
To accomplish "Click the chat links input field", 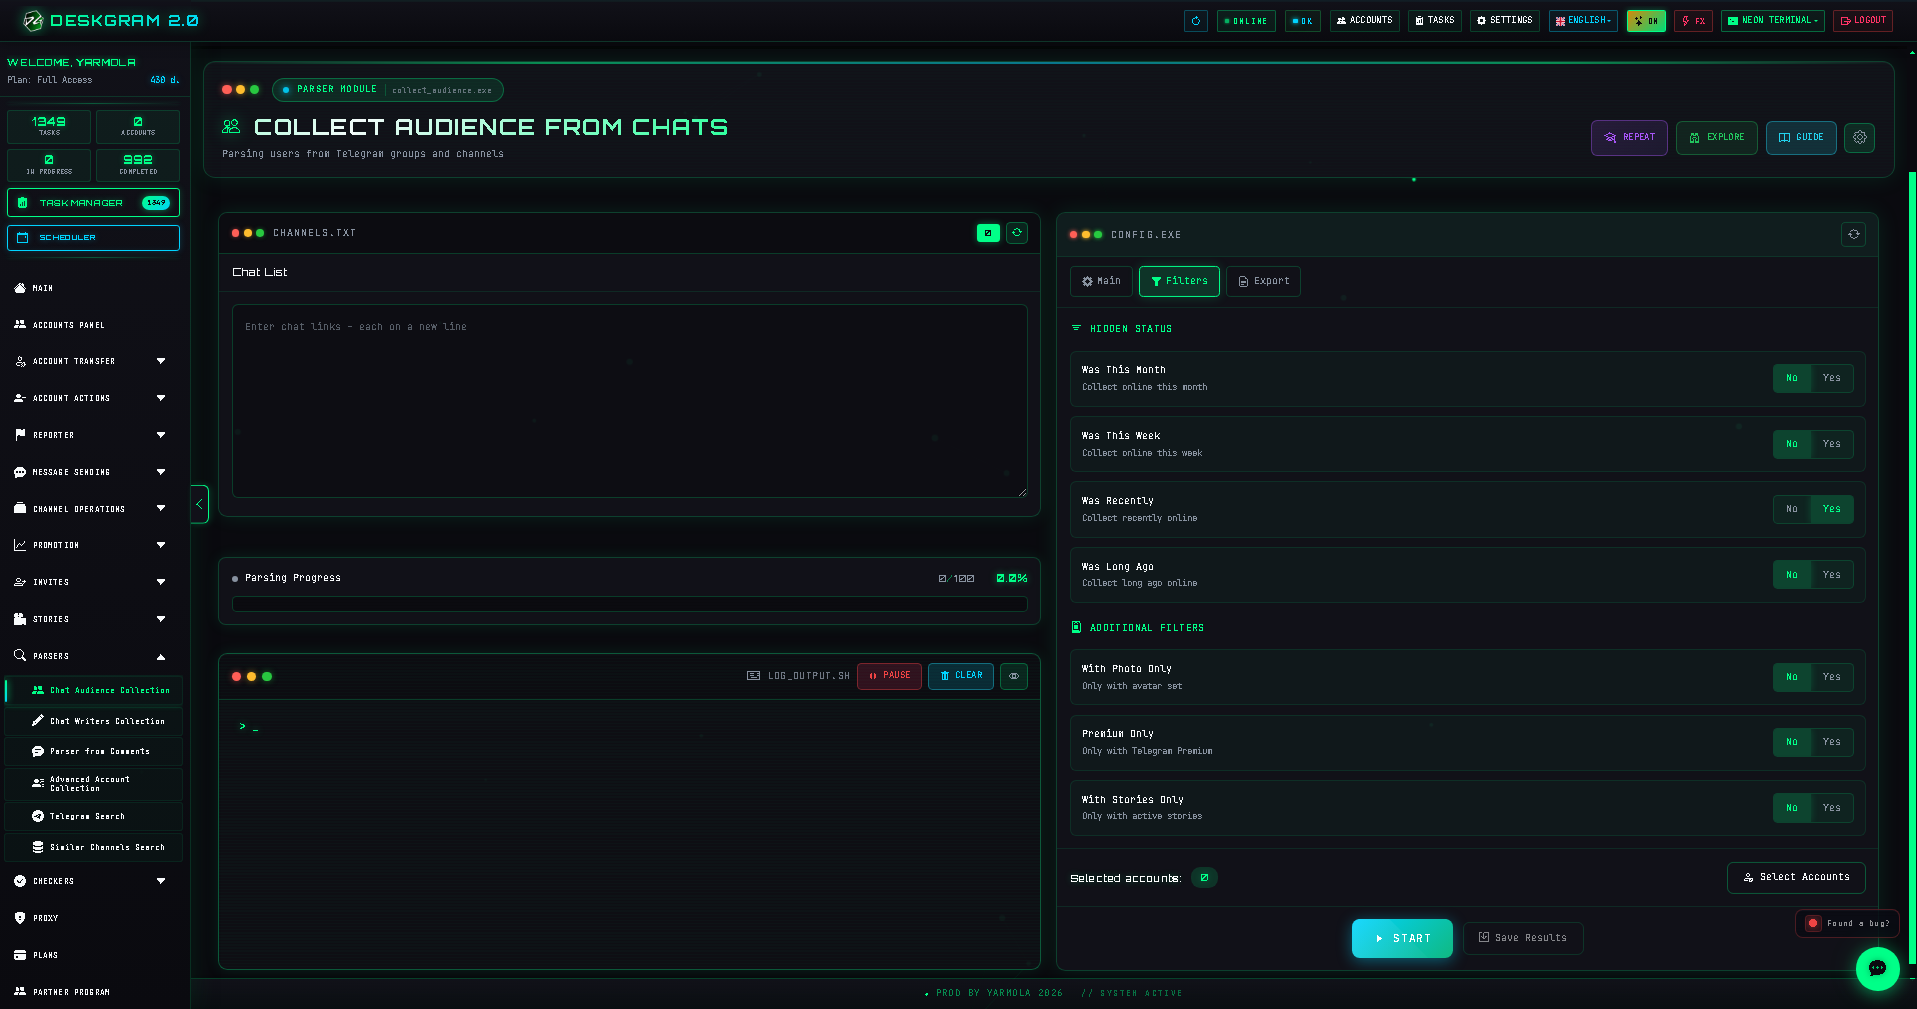I will tap(629, 401).
